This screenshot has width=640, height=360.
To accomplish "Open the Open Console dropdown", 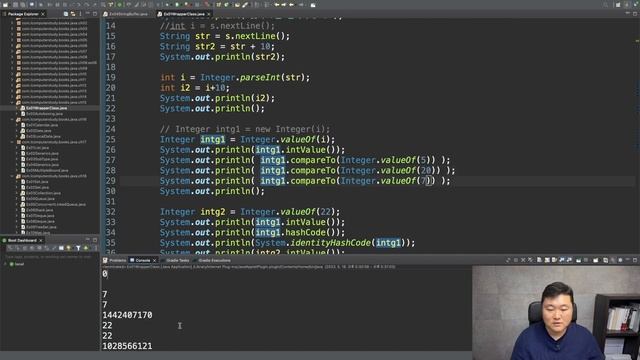I will coord(596,260).
